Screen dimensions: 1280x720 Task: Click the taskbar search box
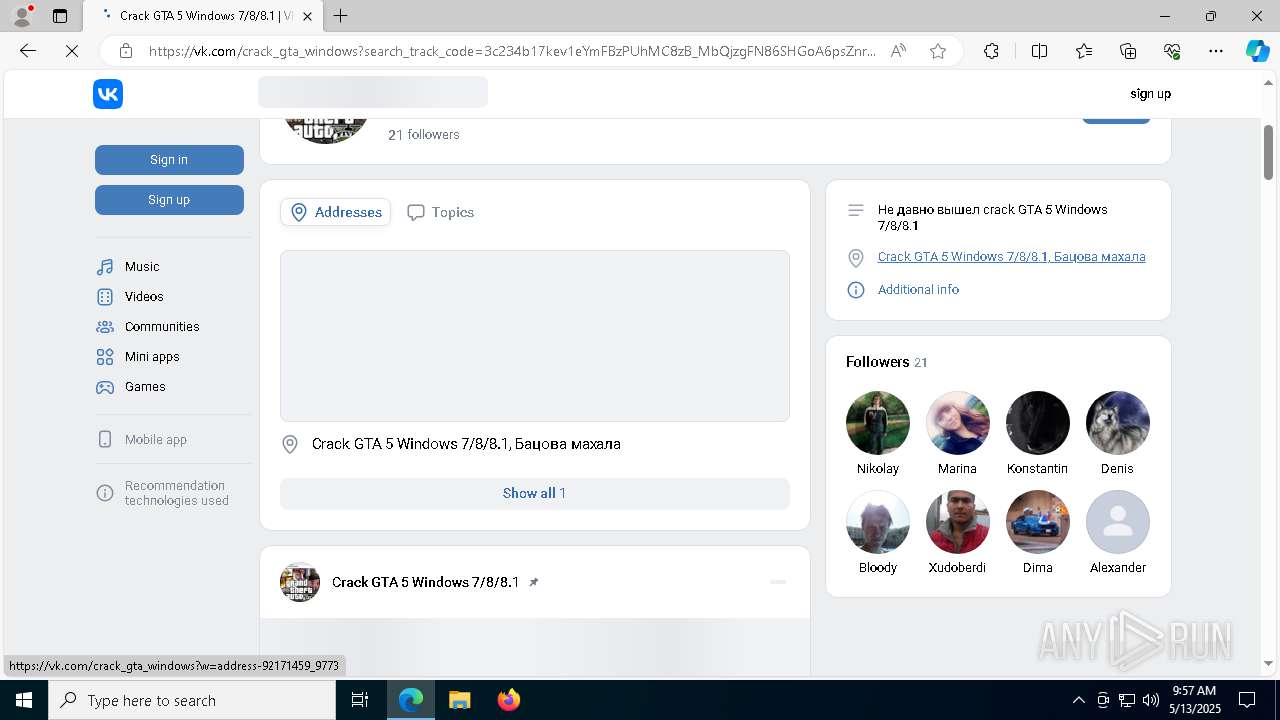coord(192,700)
